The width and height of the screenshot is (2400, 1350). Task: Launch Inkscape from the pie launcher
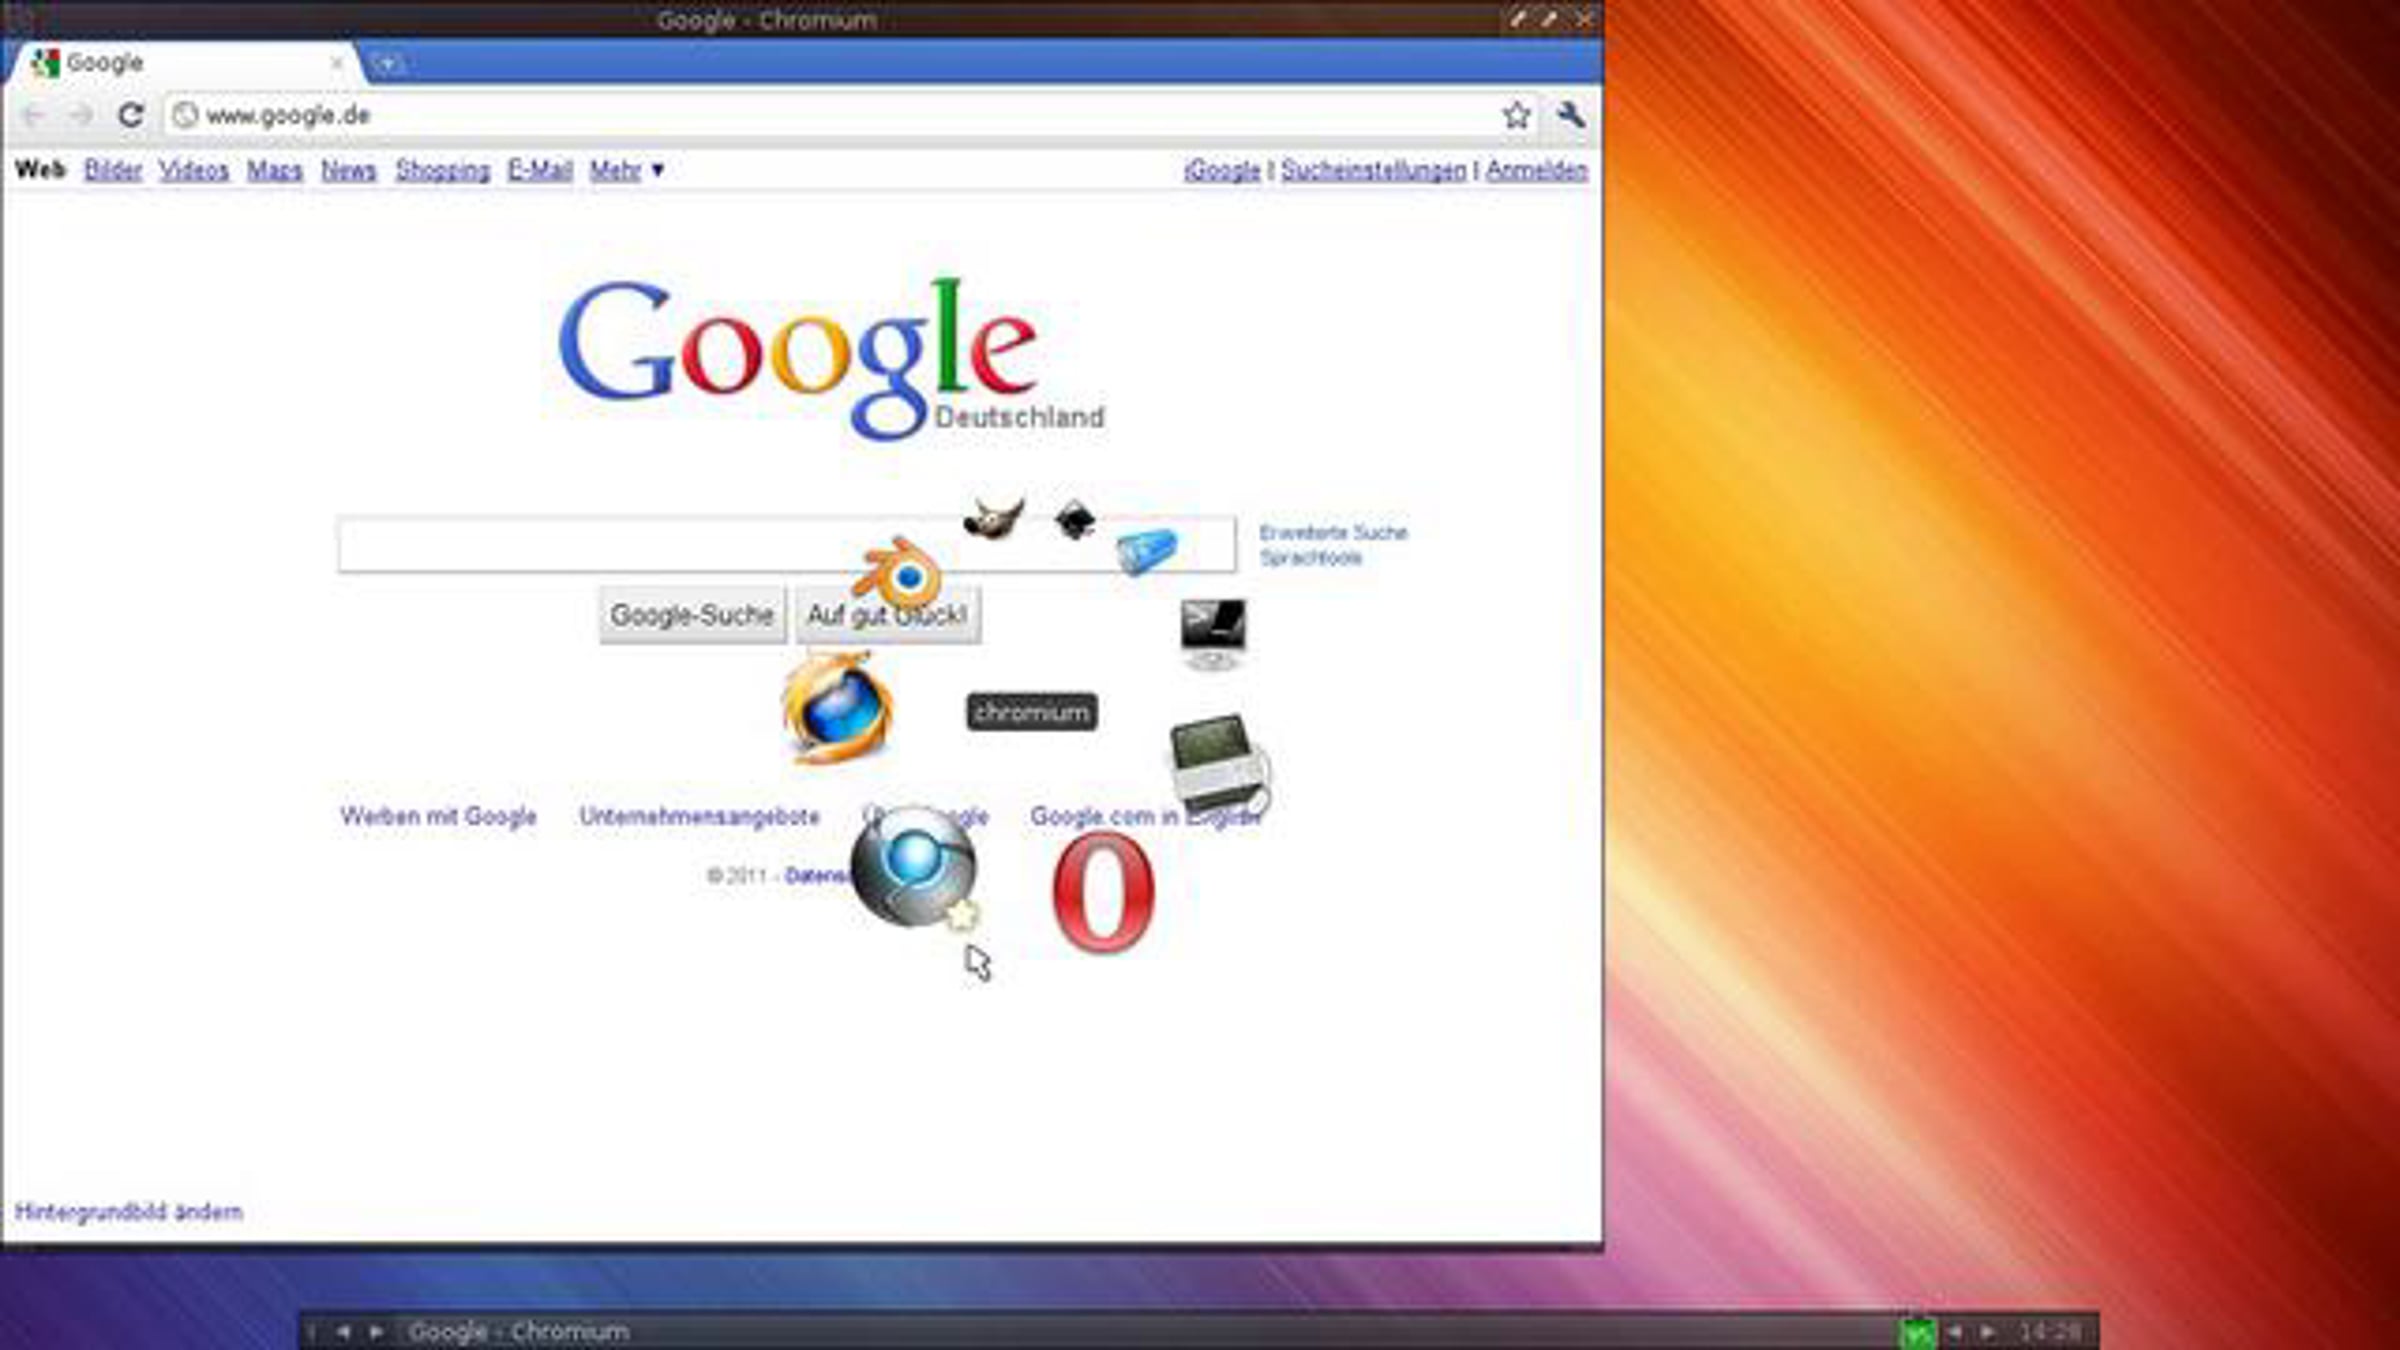[1075, 520]
